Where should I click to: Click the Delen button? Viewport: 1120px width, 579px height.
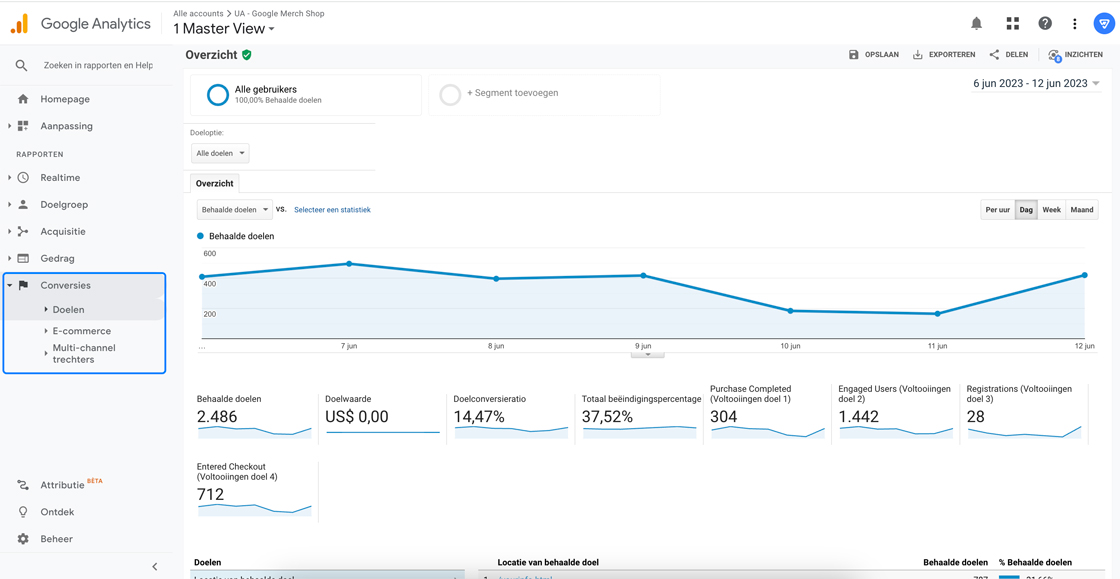click(x=1009, y=54)
